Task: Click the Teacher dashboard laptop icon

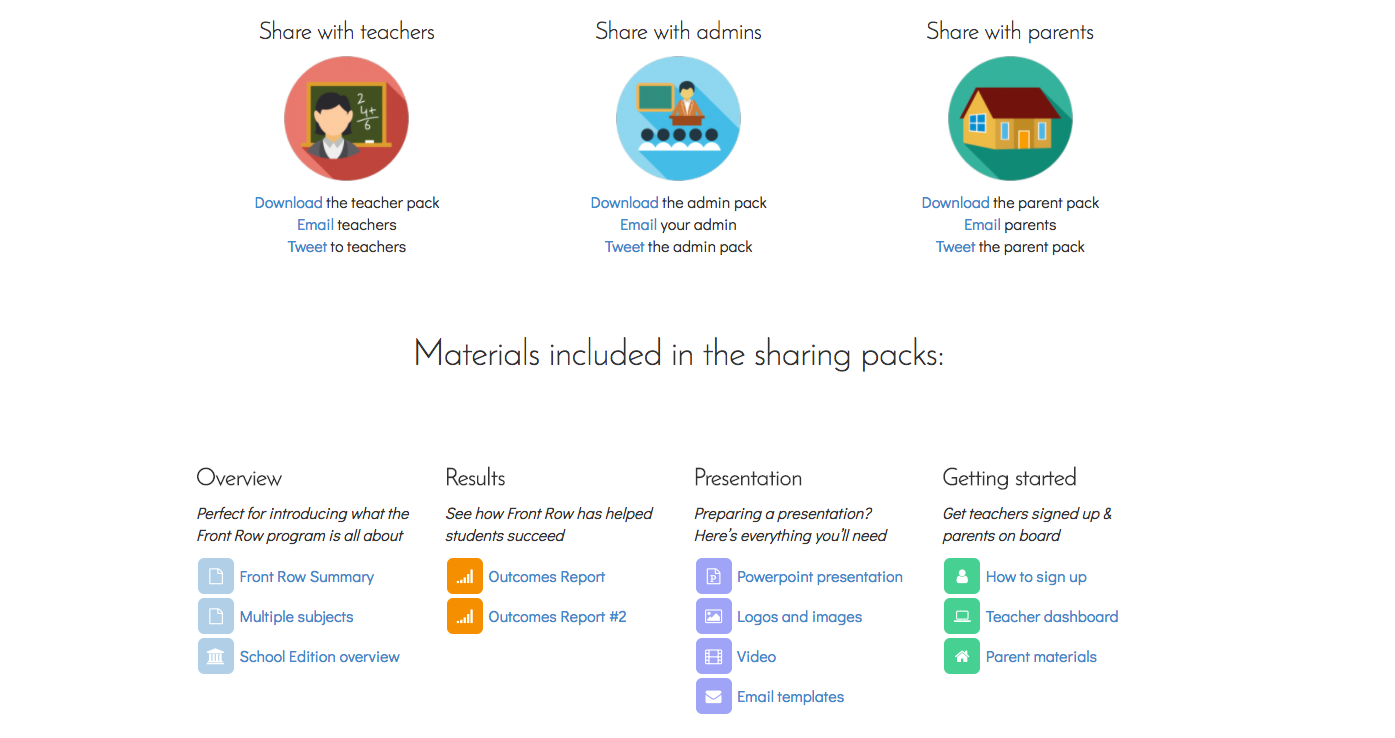Action: 962,616
